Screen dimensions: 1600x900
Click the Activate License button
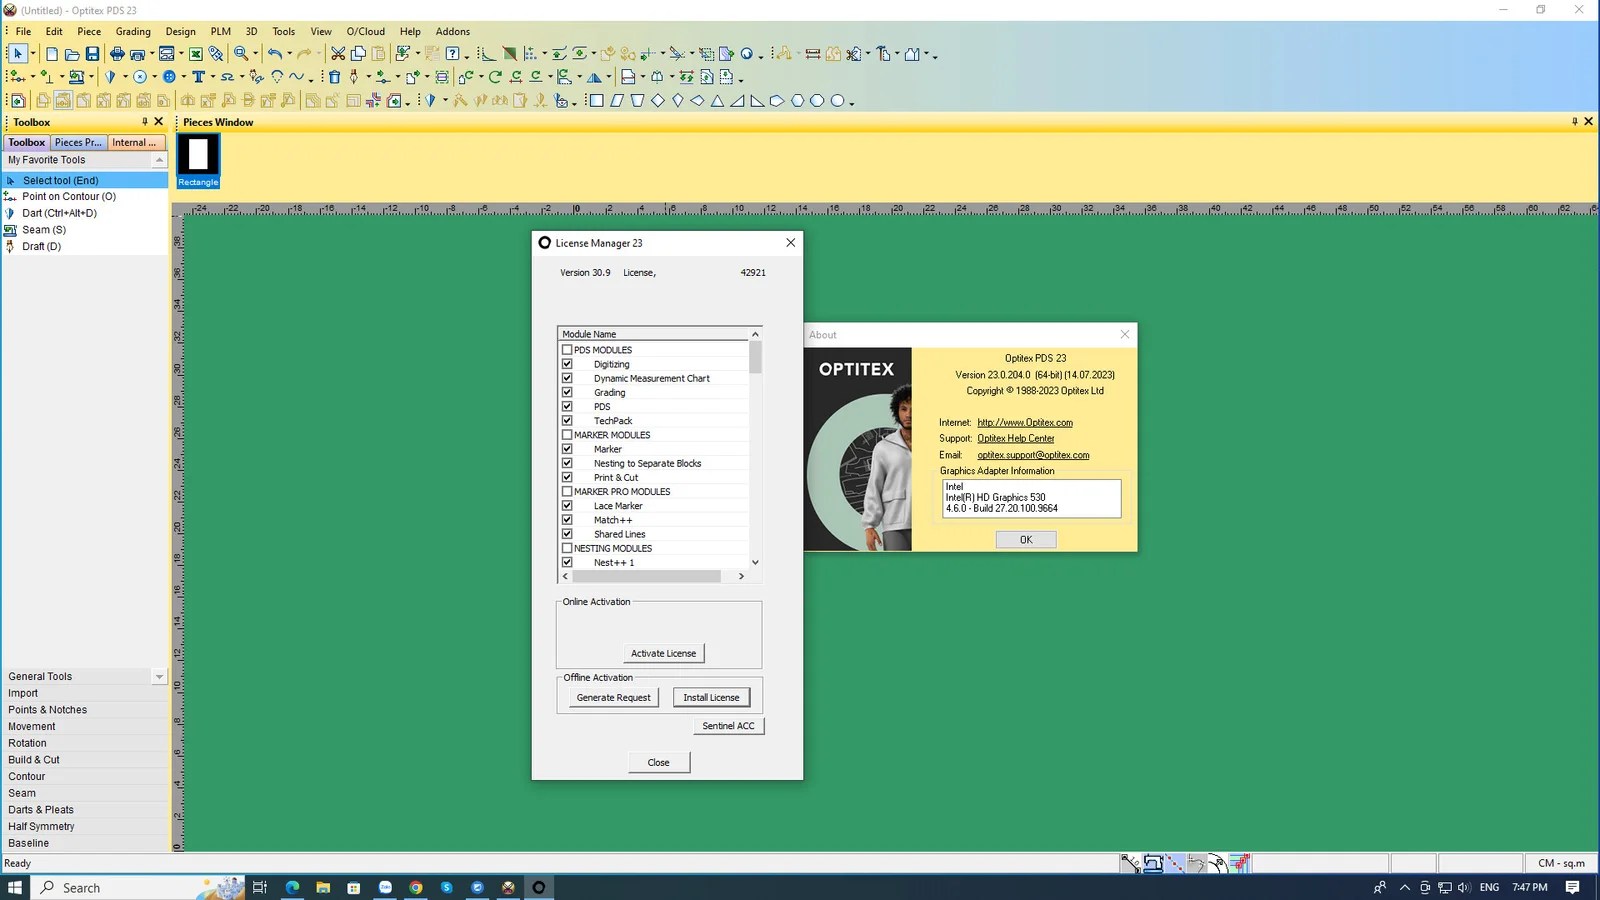point(663,653)
